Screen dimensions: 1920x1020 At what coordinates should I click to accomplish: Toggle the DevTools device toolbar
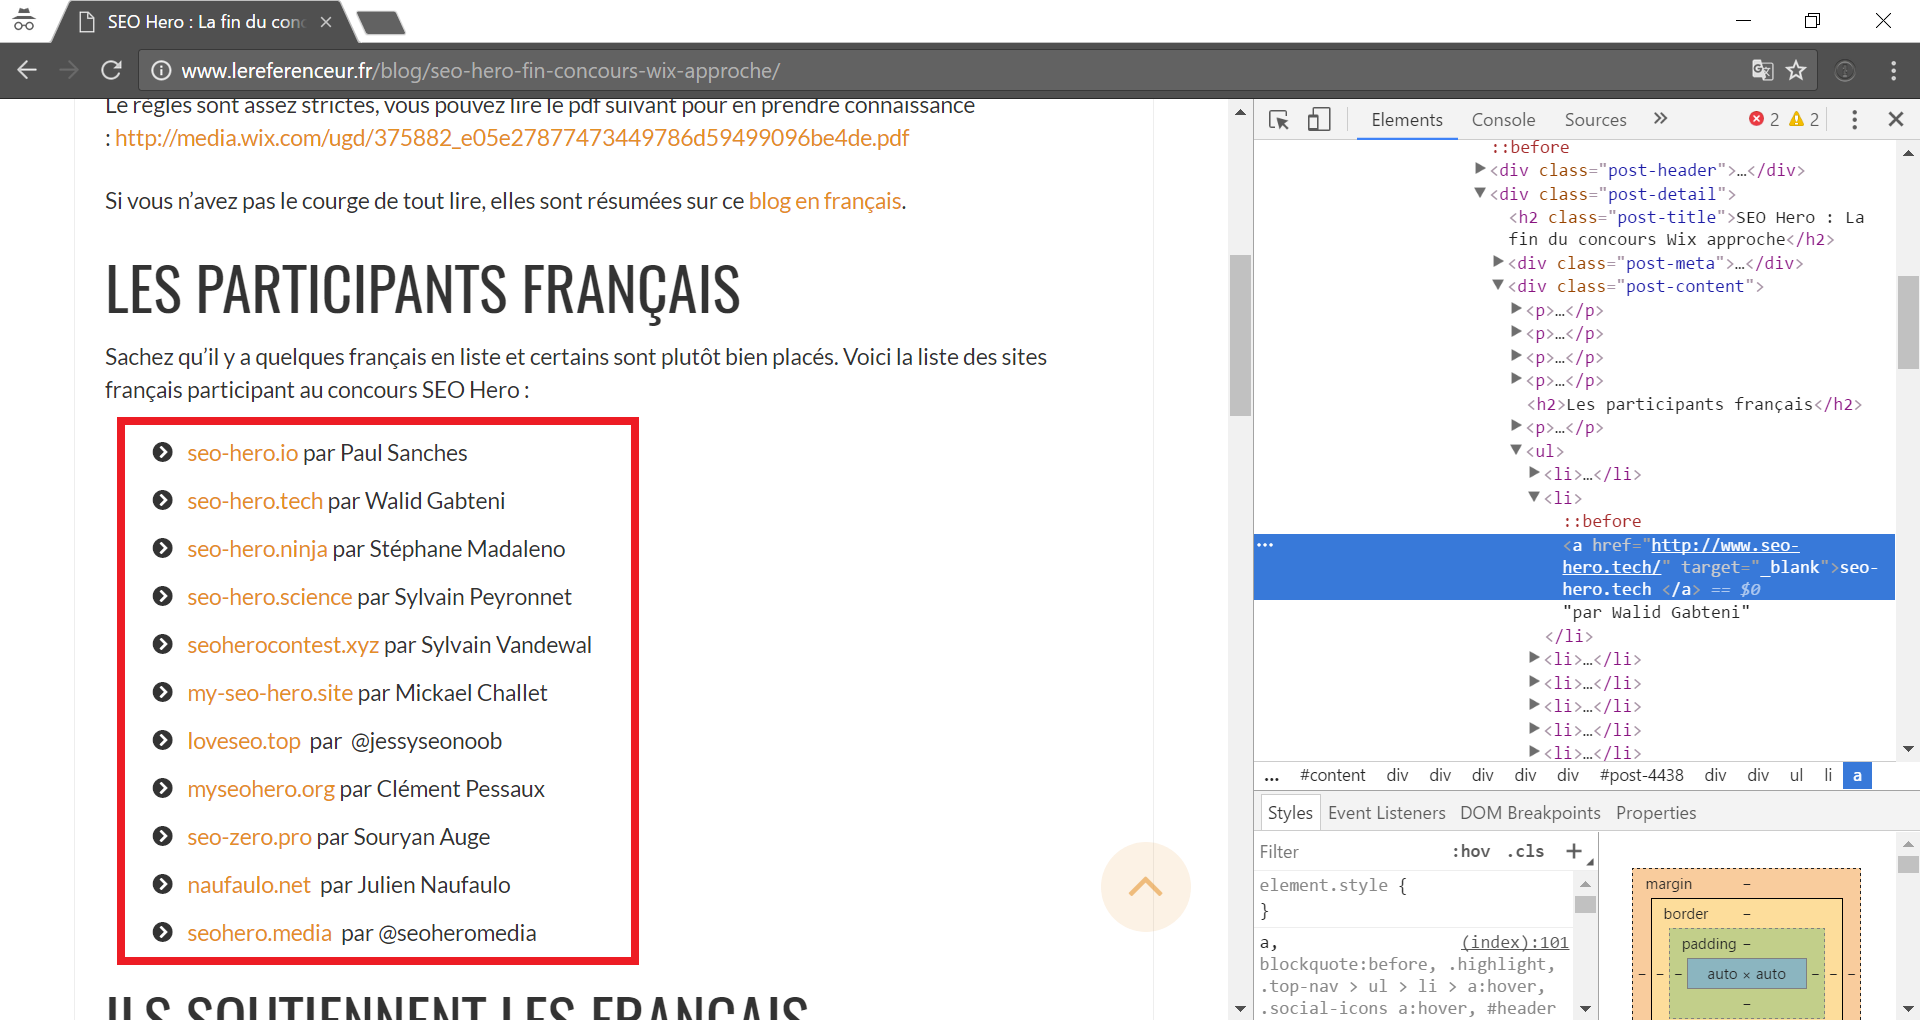1319,120
